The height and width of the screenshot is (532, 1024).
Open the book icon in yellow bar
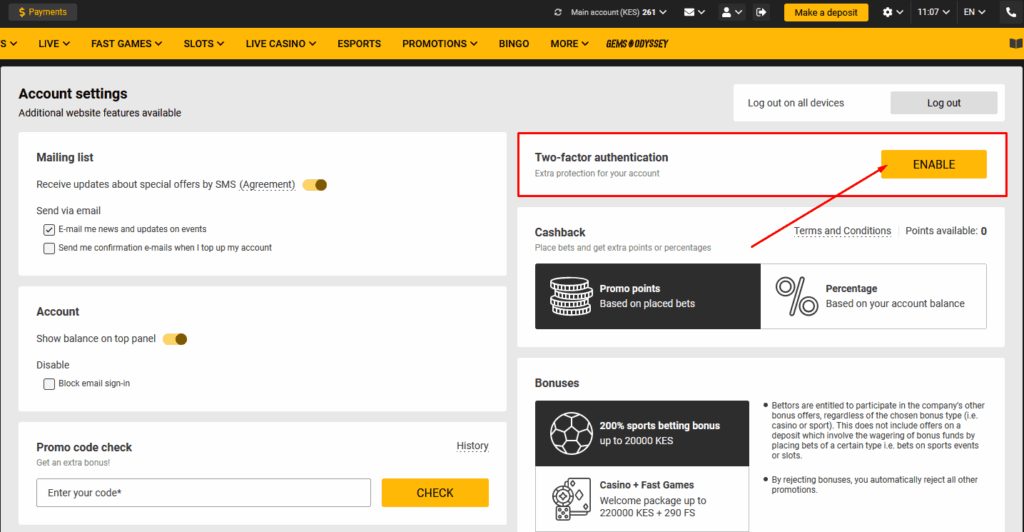[x=1016, y=44]
